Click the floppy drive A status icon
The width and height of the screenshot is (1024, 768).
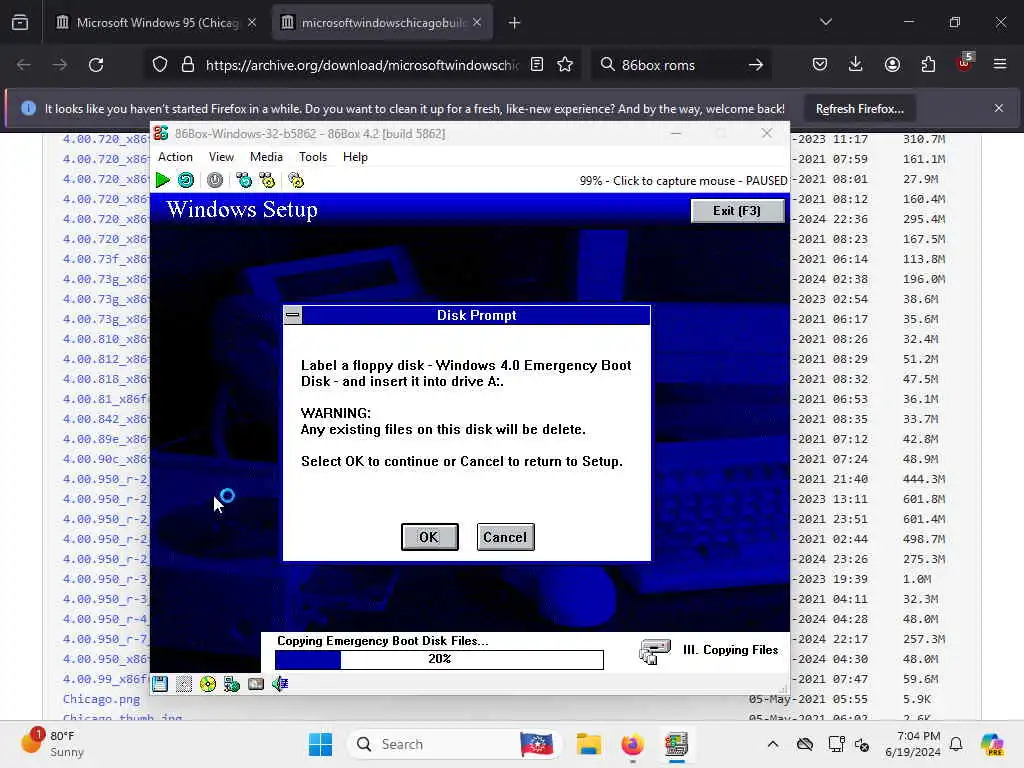[x=160, y=684]
